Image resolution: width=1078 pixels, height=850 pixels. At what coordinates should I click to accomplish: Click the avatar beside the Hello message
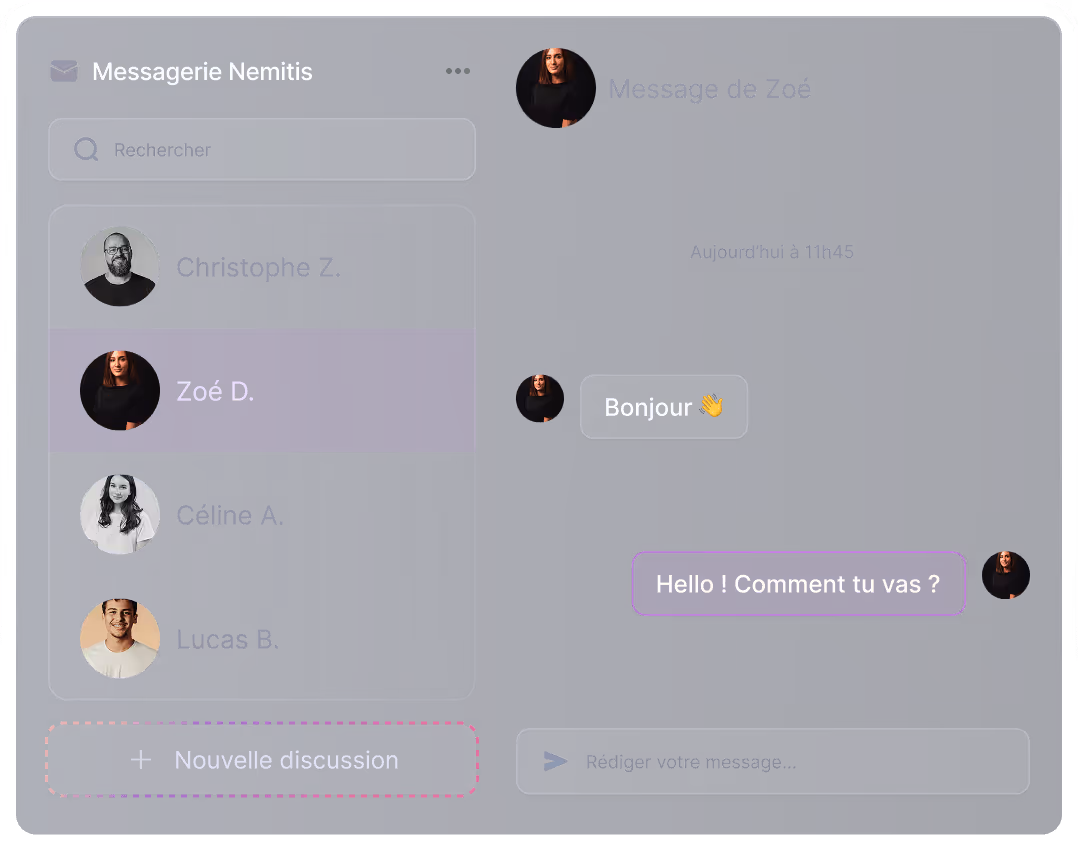[x=1006, y=575]
